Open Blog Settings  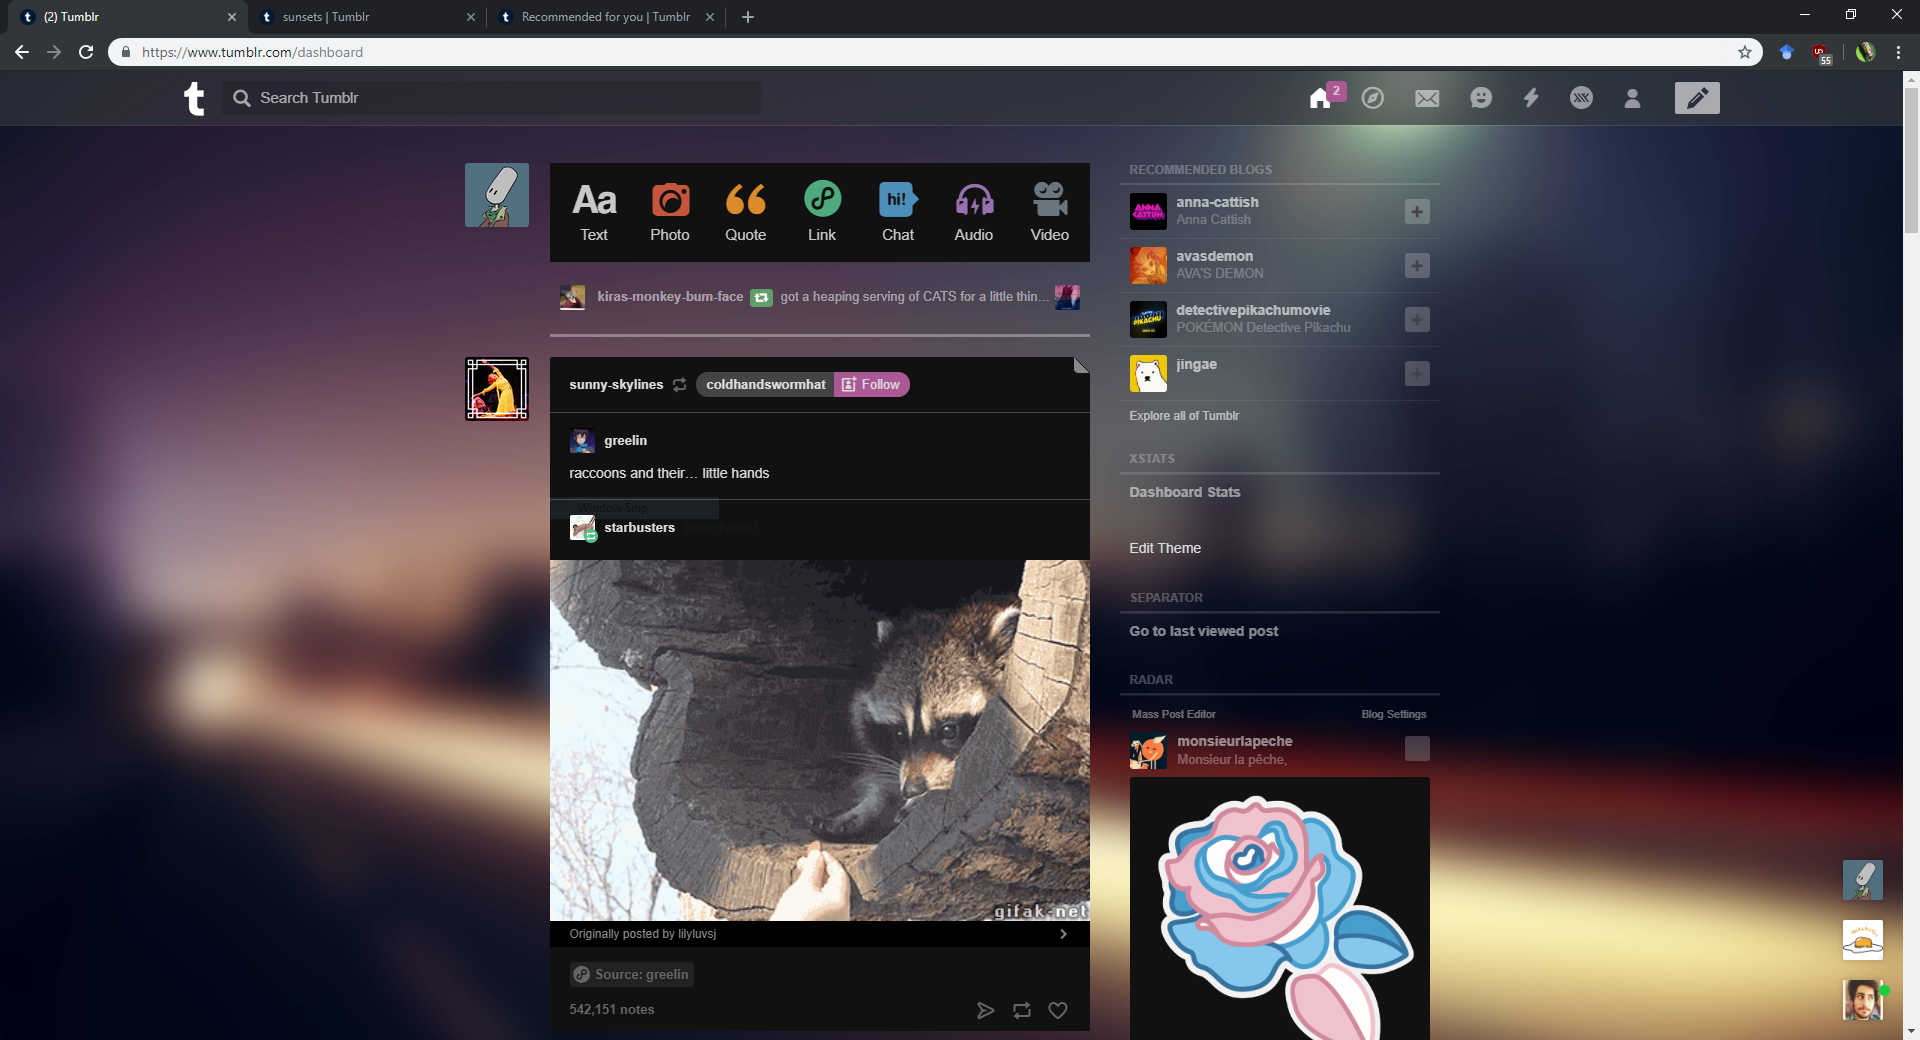(x=1394, y=714)
